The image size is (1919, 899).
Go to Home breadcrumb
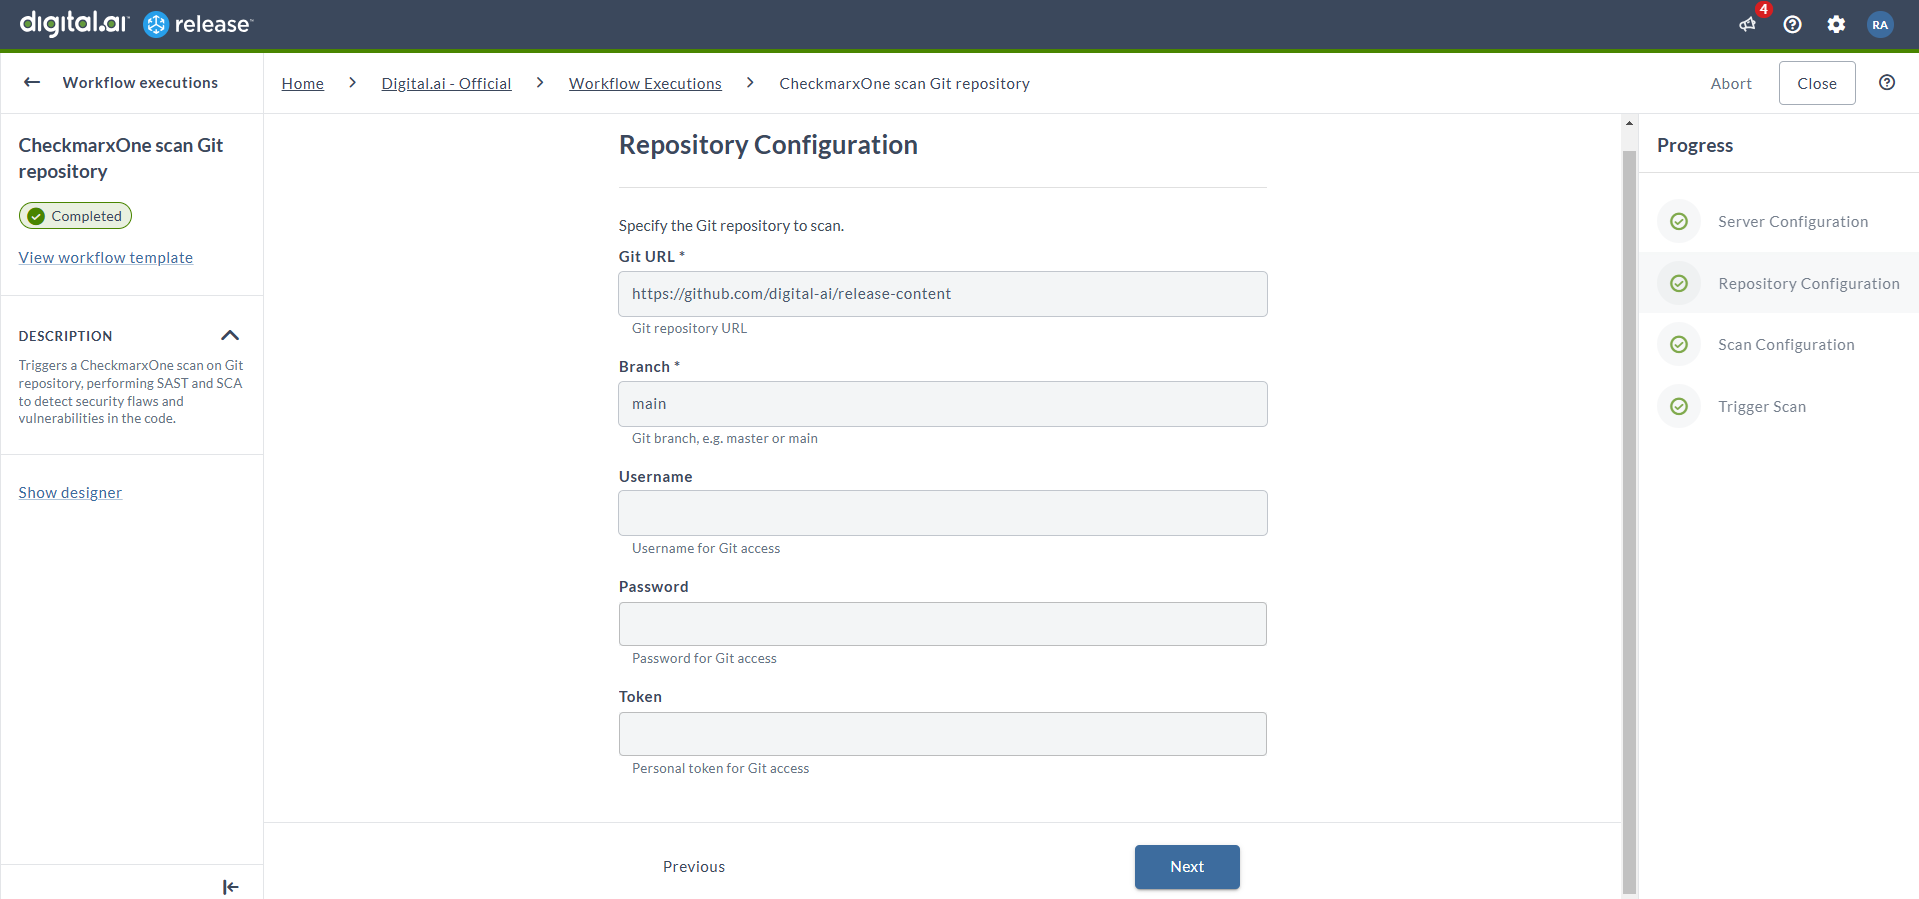pos(303,84)
